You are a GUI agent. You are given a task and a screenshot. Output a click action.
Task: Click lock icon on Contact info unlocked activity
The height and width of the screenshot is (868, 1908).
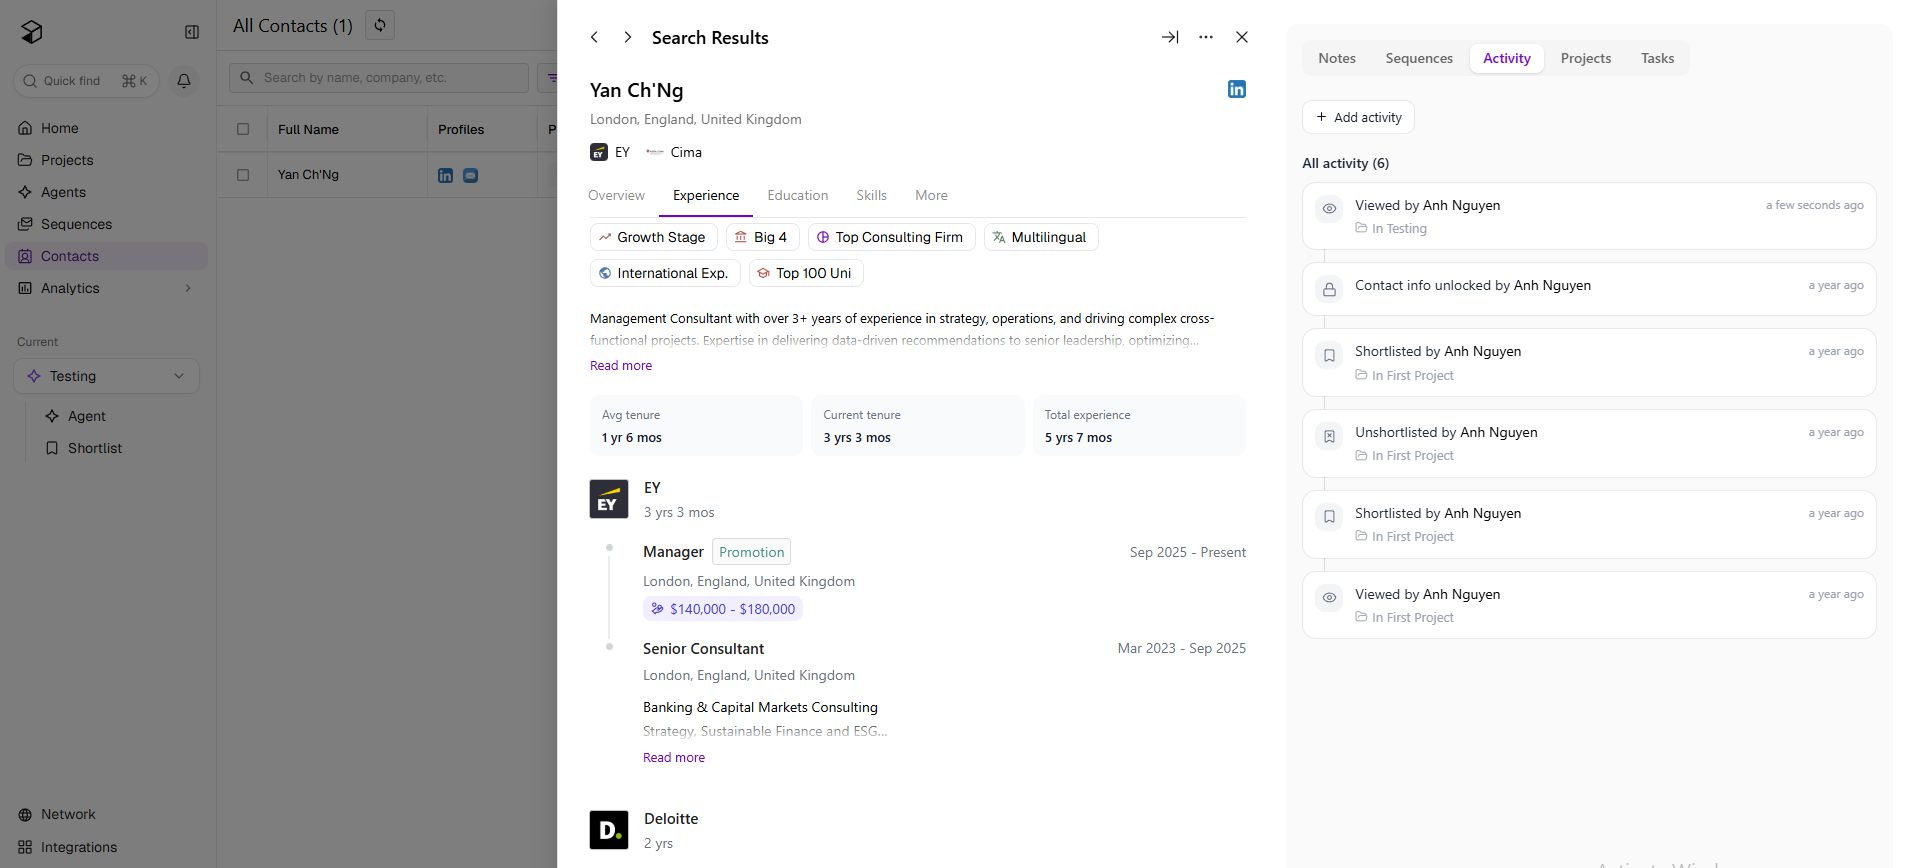coord(1329,290)
